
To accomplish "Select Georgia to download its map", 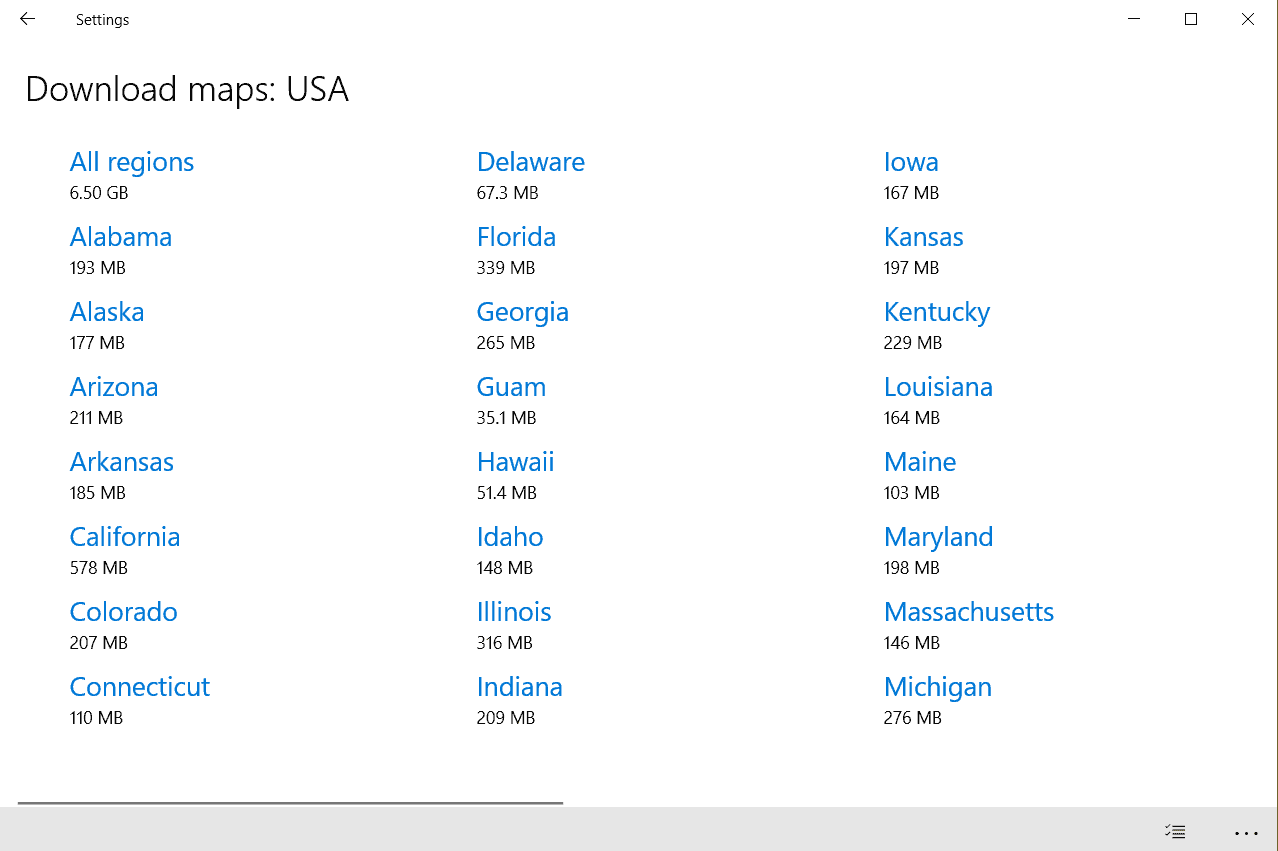I will tap(522, 312).
